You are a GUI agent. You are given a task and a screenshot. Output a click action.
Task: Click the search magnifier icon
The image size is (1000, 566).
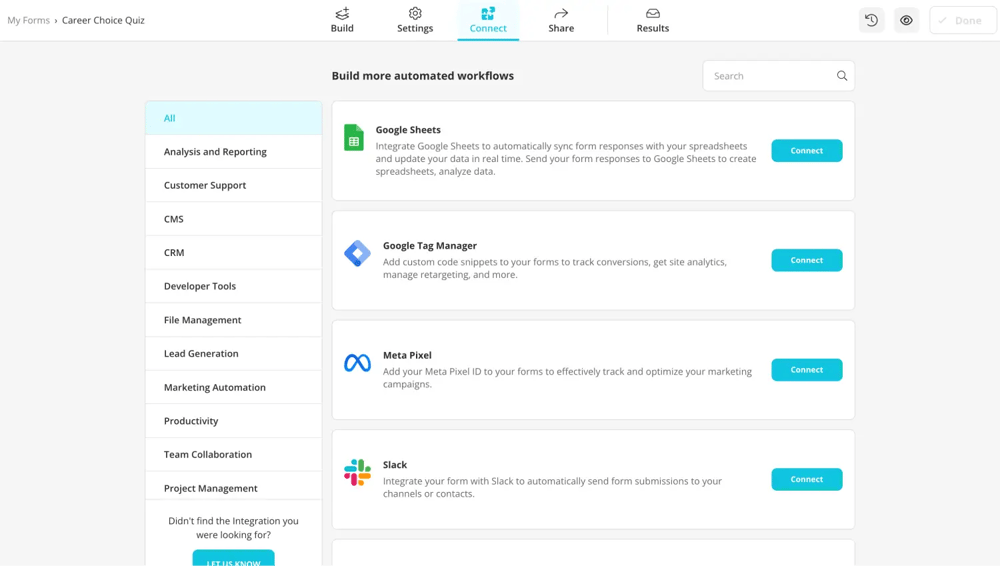pyautogui.click(x=842, y=76)
